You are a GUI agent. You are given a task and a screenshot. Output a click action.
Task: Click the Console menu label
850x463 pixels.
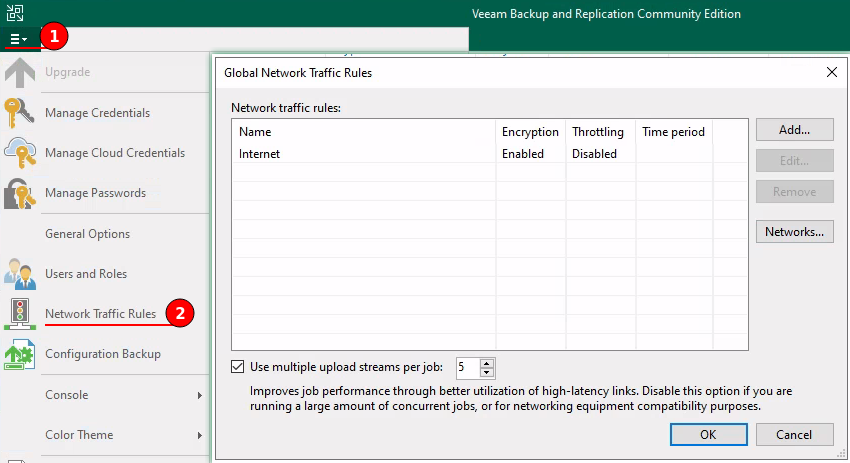pyautogui.click(x=67, y=395)
